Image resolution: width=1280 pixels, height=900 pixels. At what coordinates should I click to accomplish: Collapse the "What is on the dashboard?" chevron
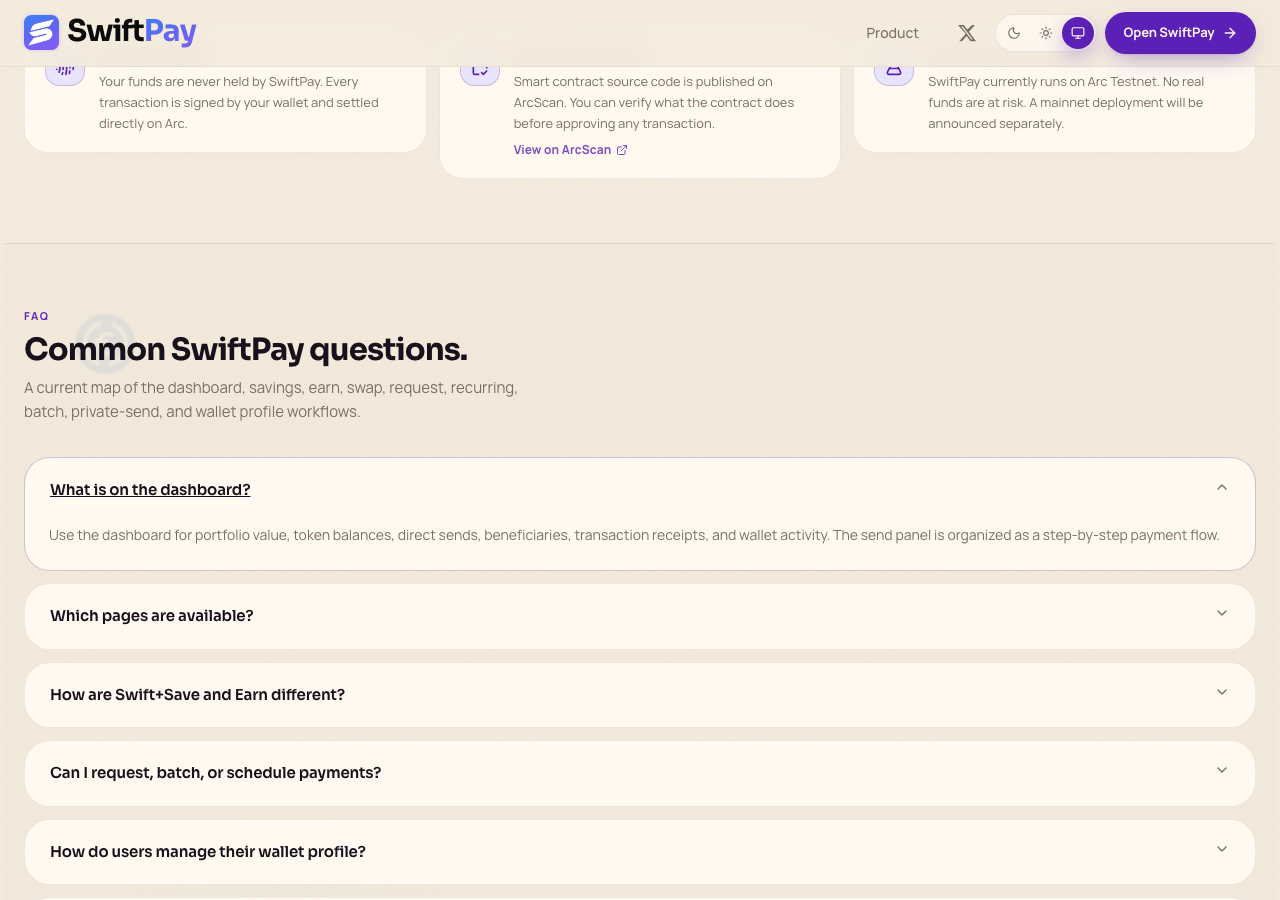coord(1222,488)
